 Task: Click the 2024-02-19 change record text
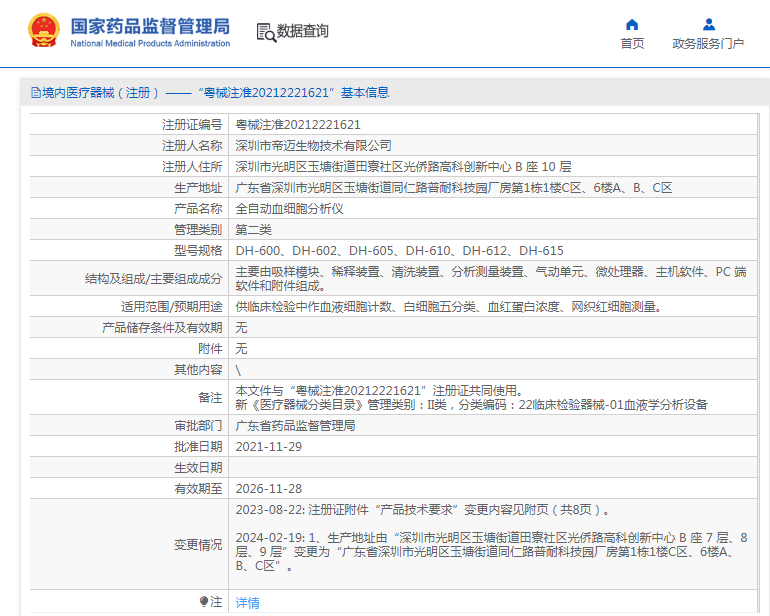[491, 552]
